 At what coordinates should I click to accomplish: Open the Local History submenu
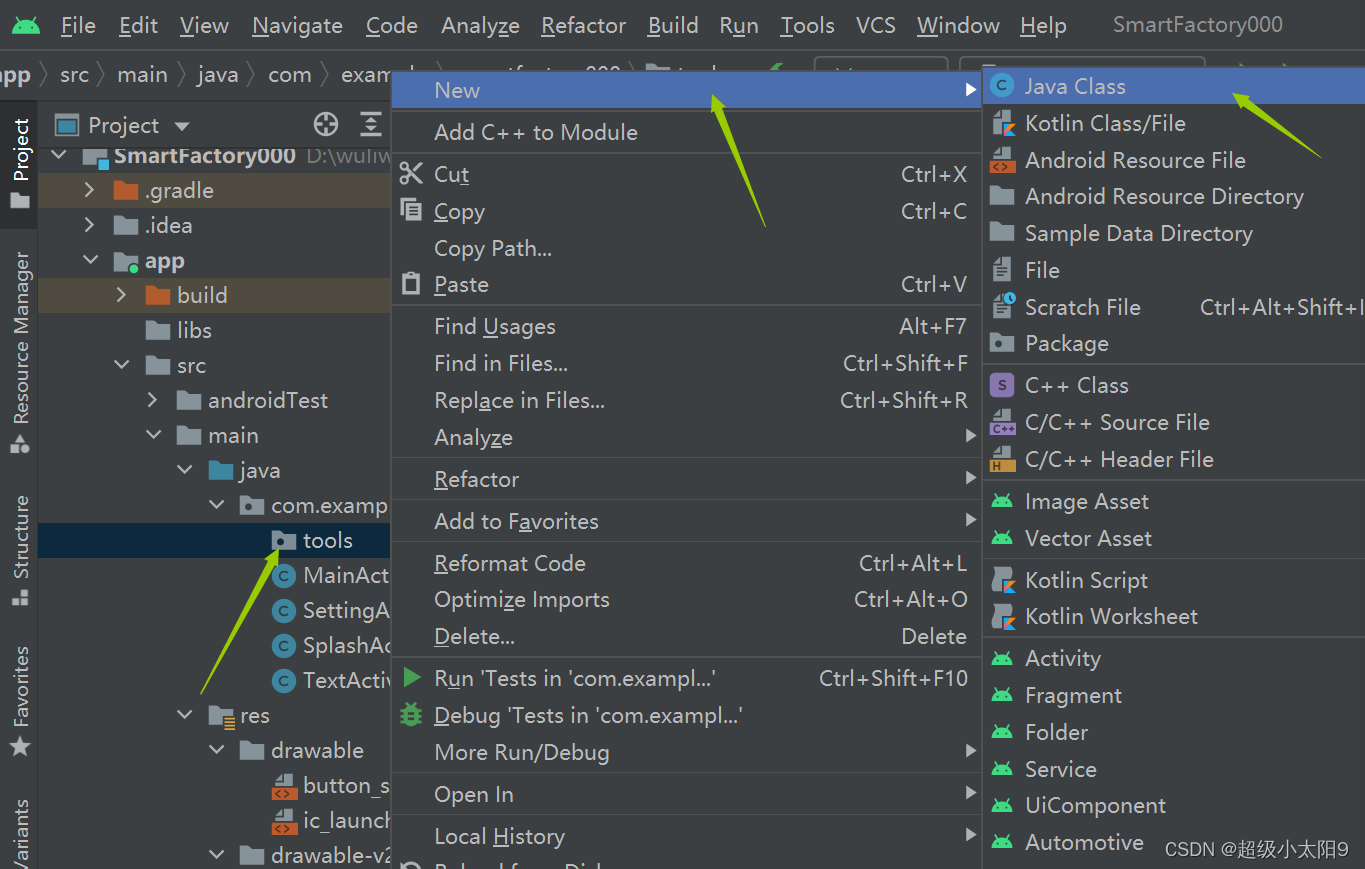click(686, 836)
